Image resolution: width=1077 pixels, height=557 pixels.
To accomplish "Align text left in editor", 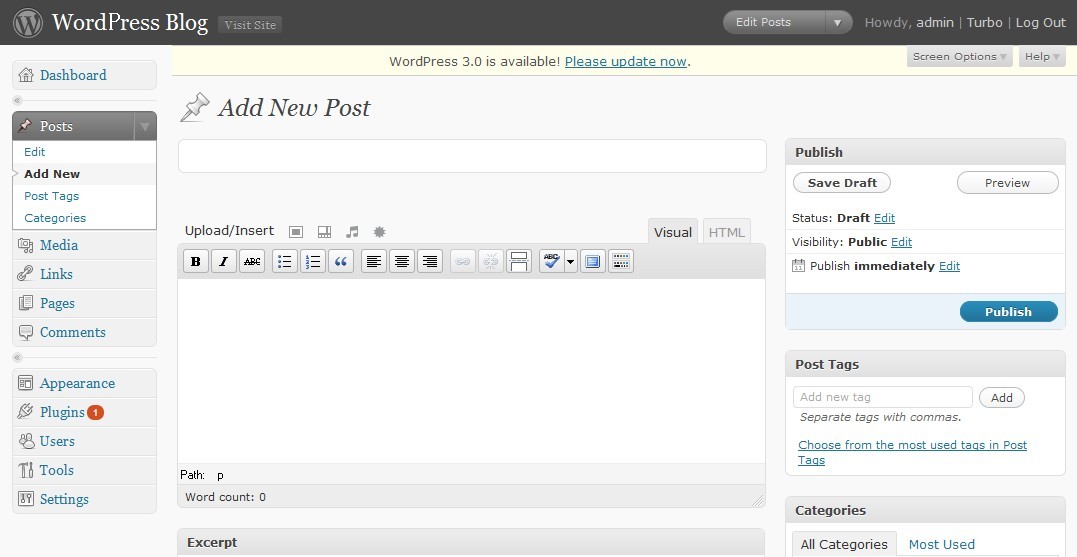I will (374, 262).
